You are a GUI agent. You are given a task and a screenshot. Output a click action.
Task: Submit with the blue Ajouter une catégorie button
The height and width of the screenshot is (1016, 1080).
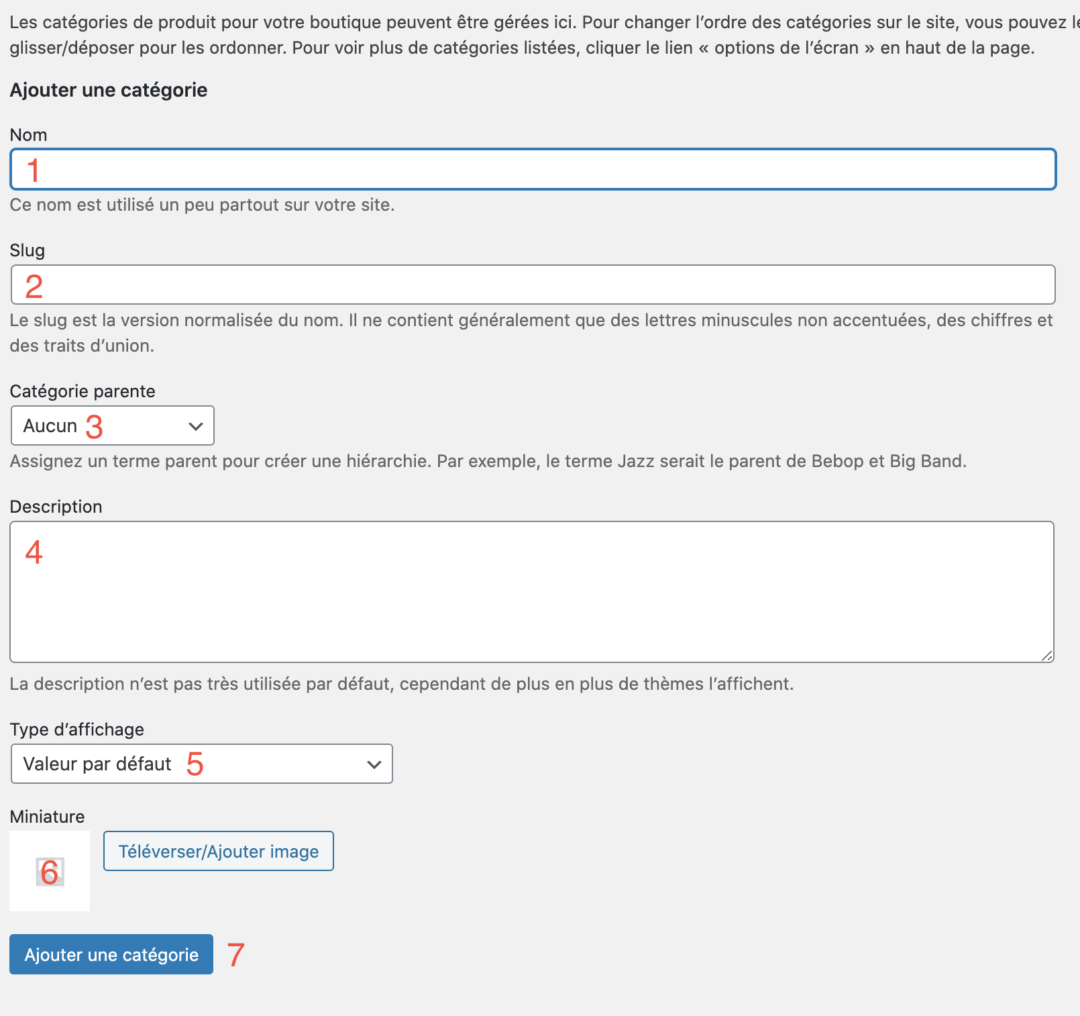(111, 955)
